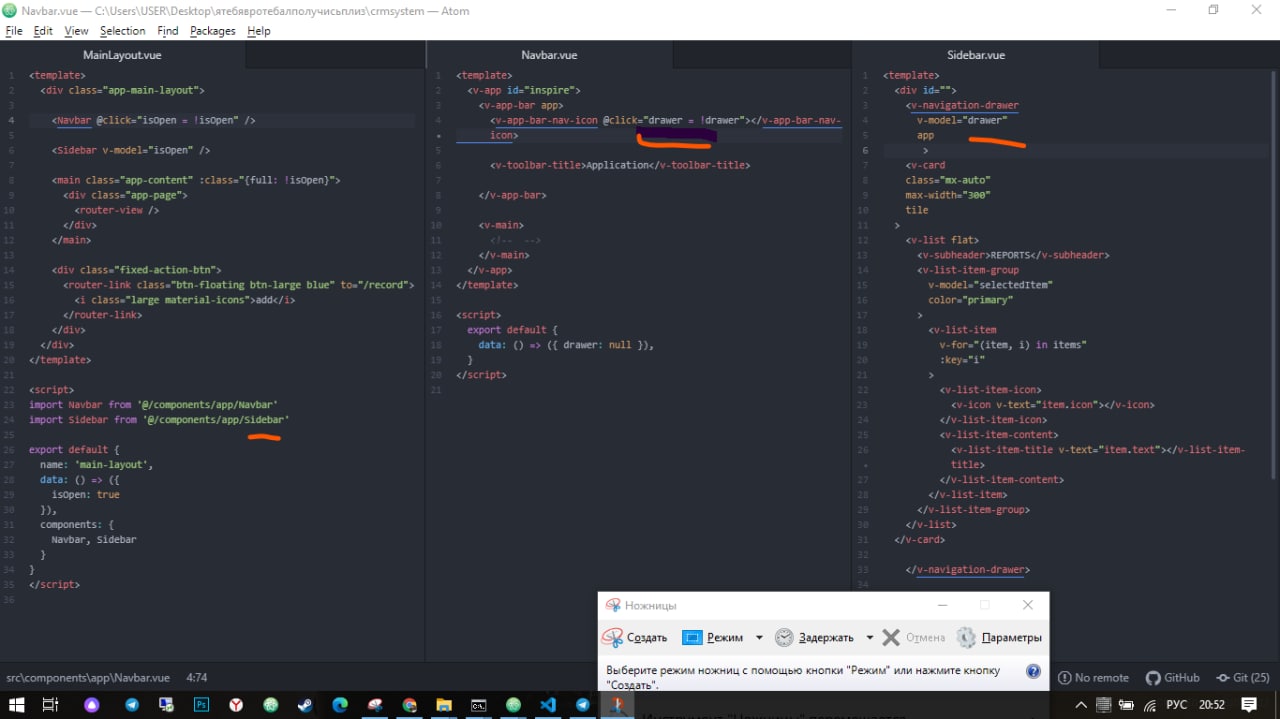Click No remote in the status bar

(1093, 677)
